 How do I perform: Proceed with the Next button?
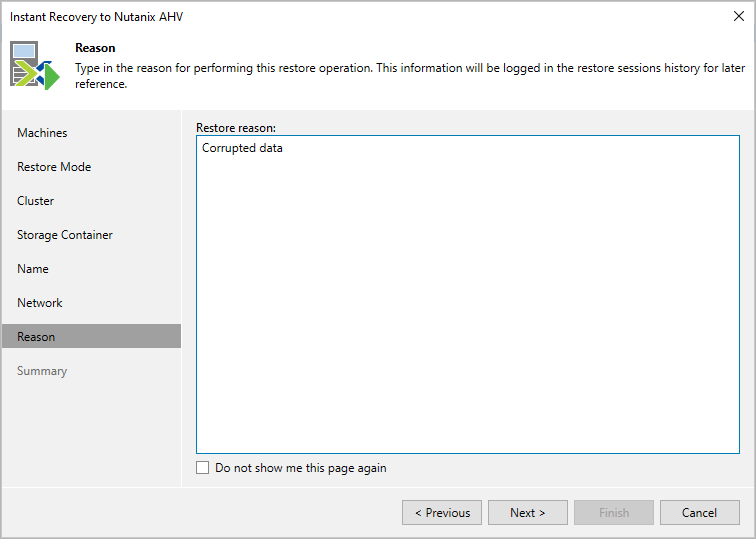[x=527, y=513]
